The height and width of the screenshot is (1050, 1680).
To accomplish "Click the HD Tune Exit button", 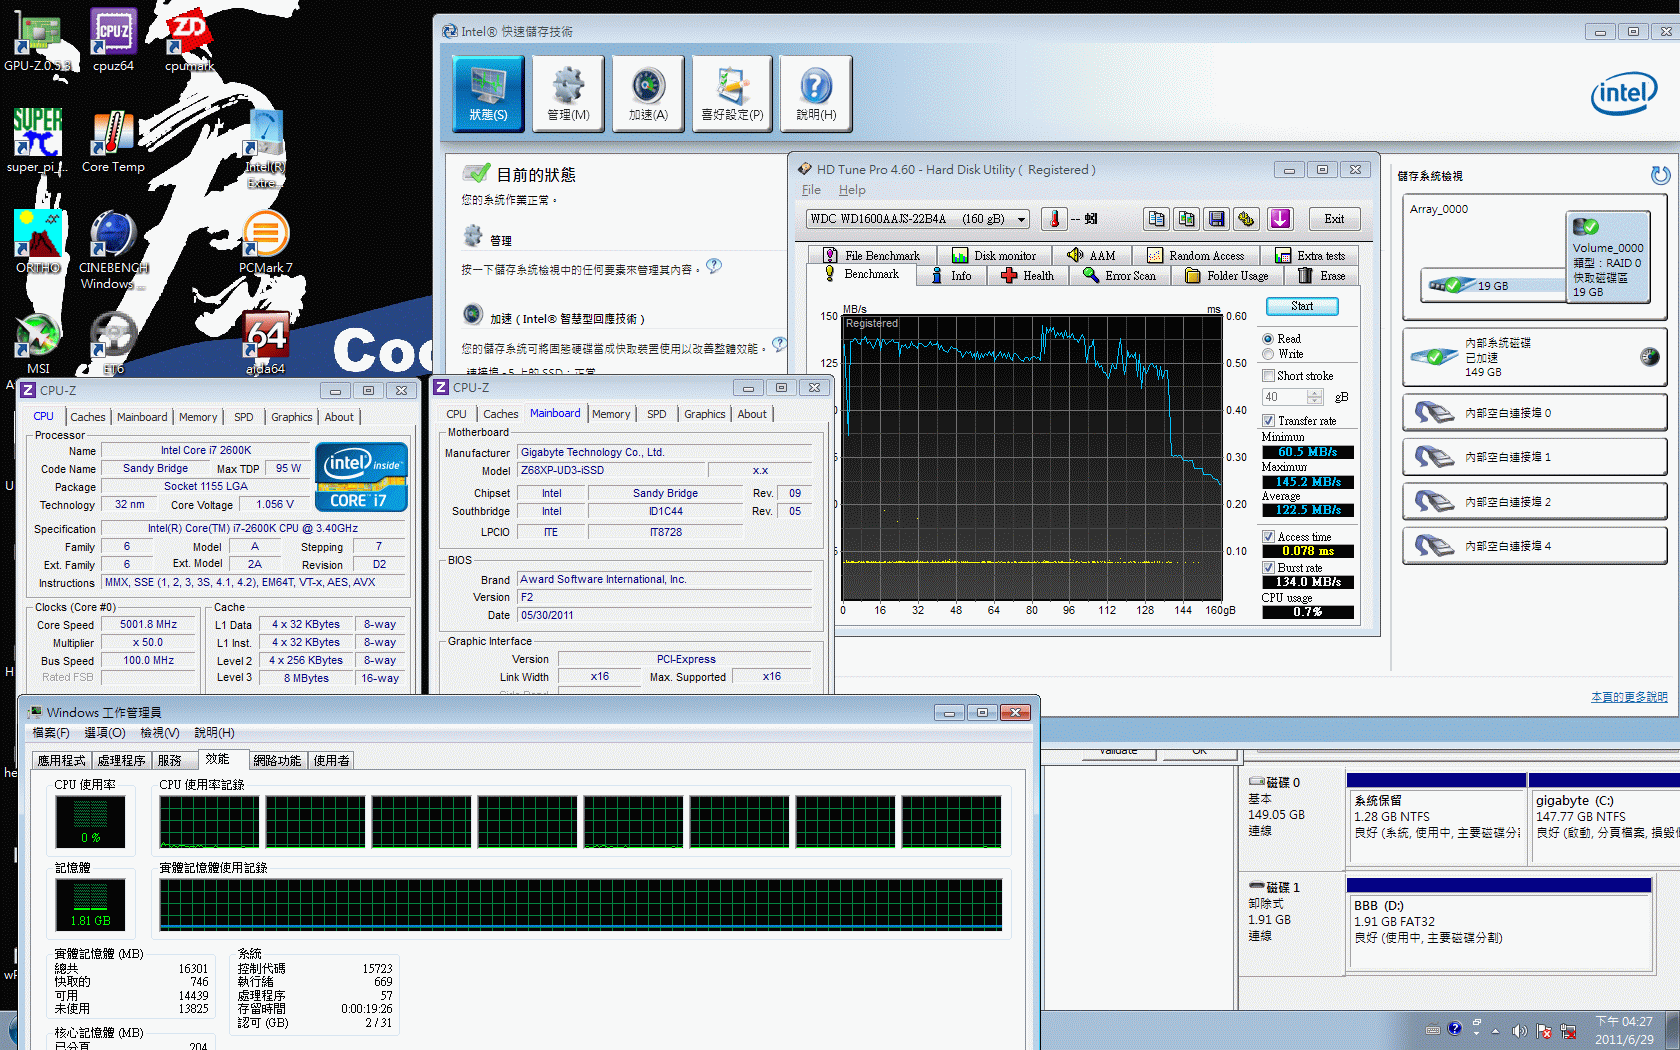I will coord(1334,219).
